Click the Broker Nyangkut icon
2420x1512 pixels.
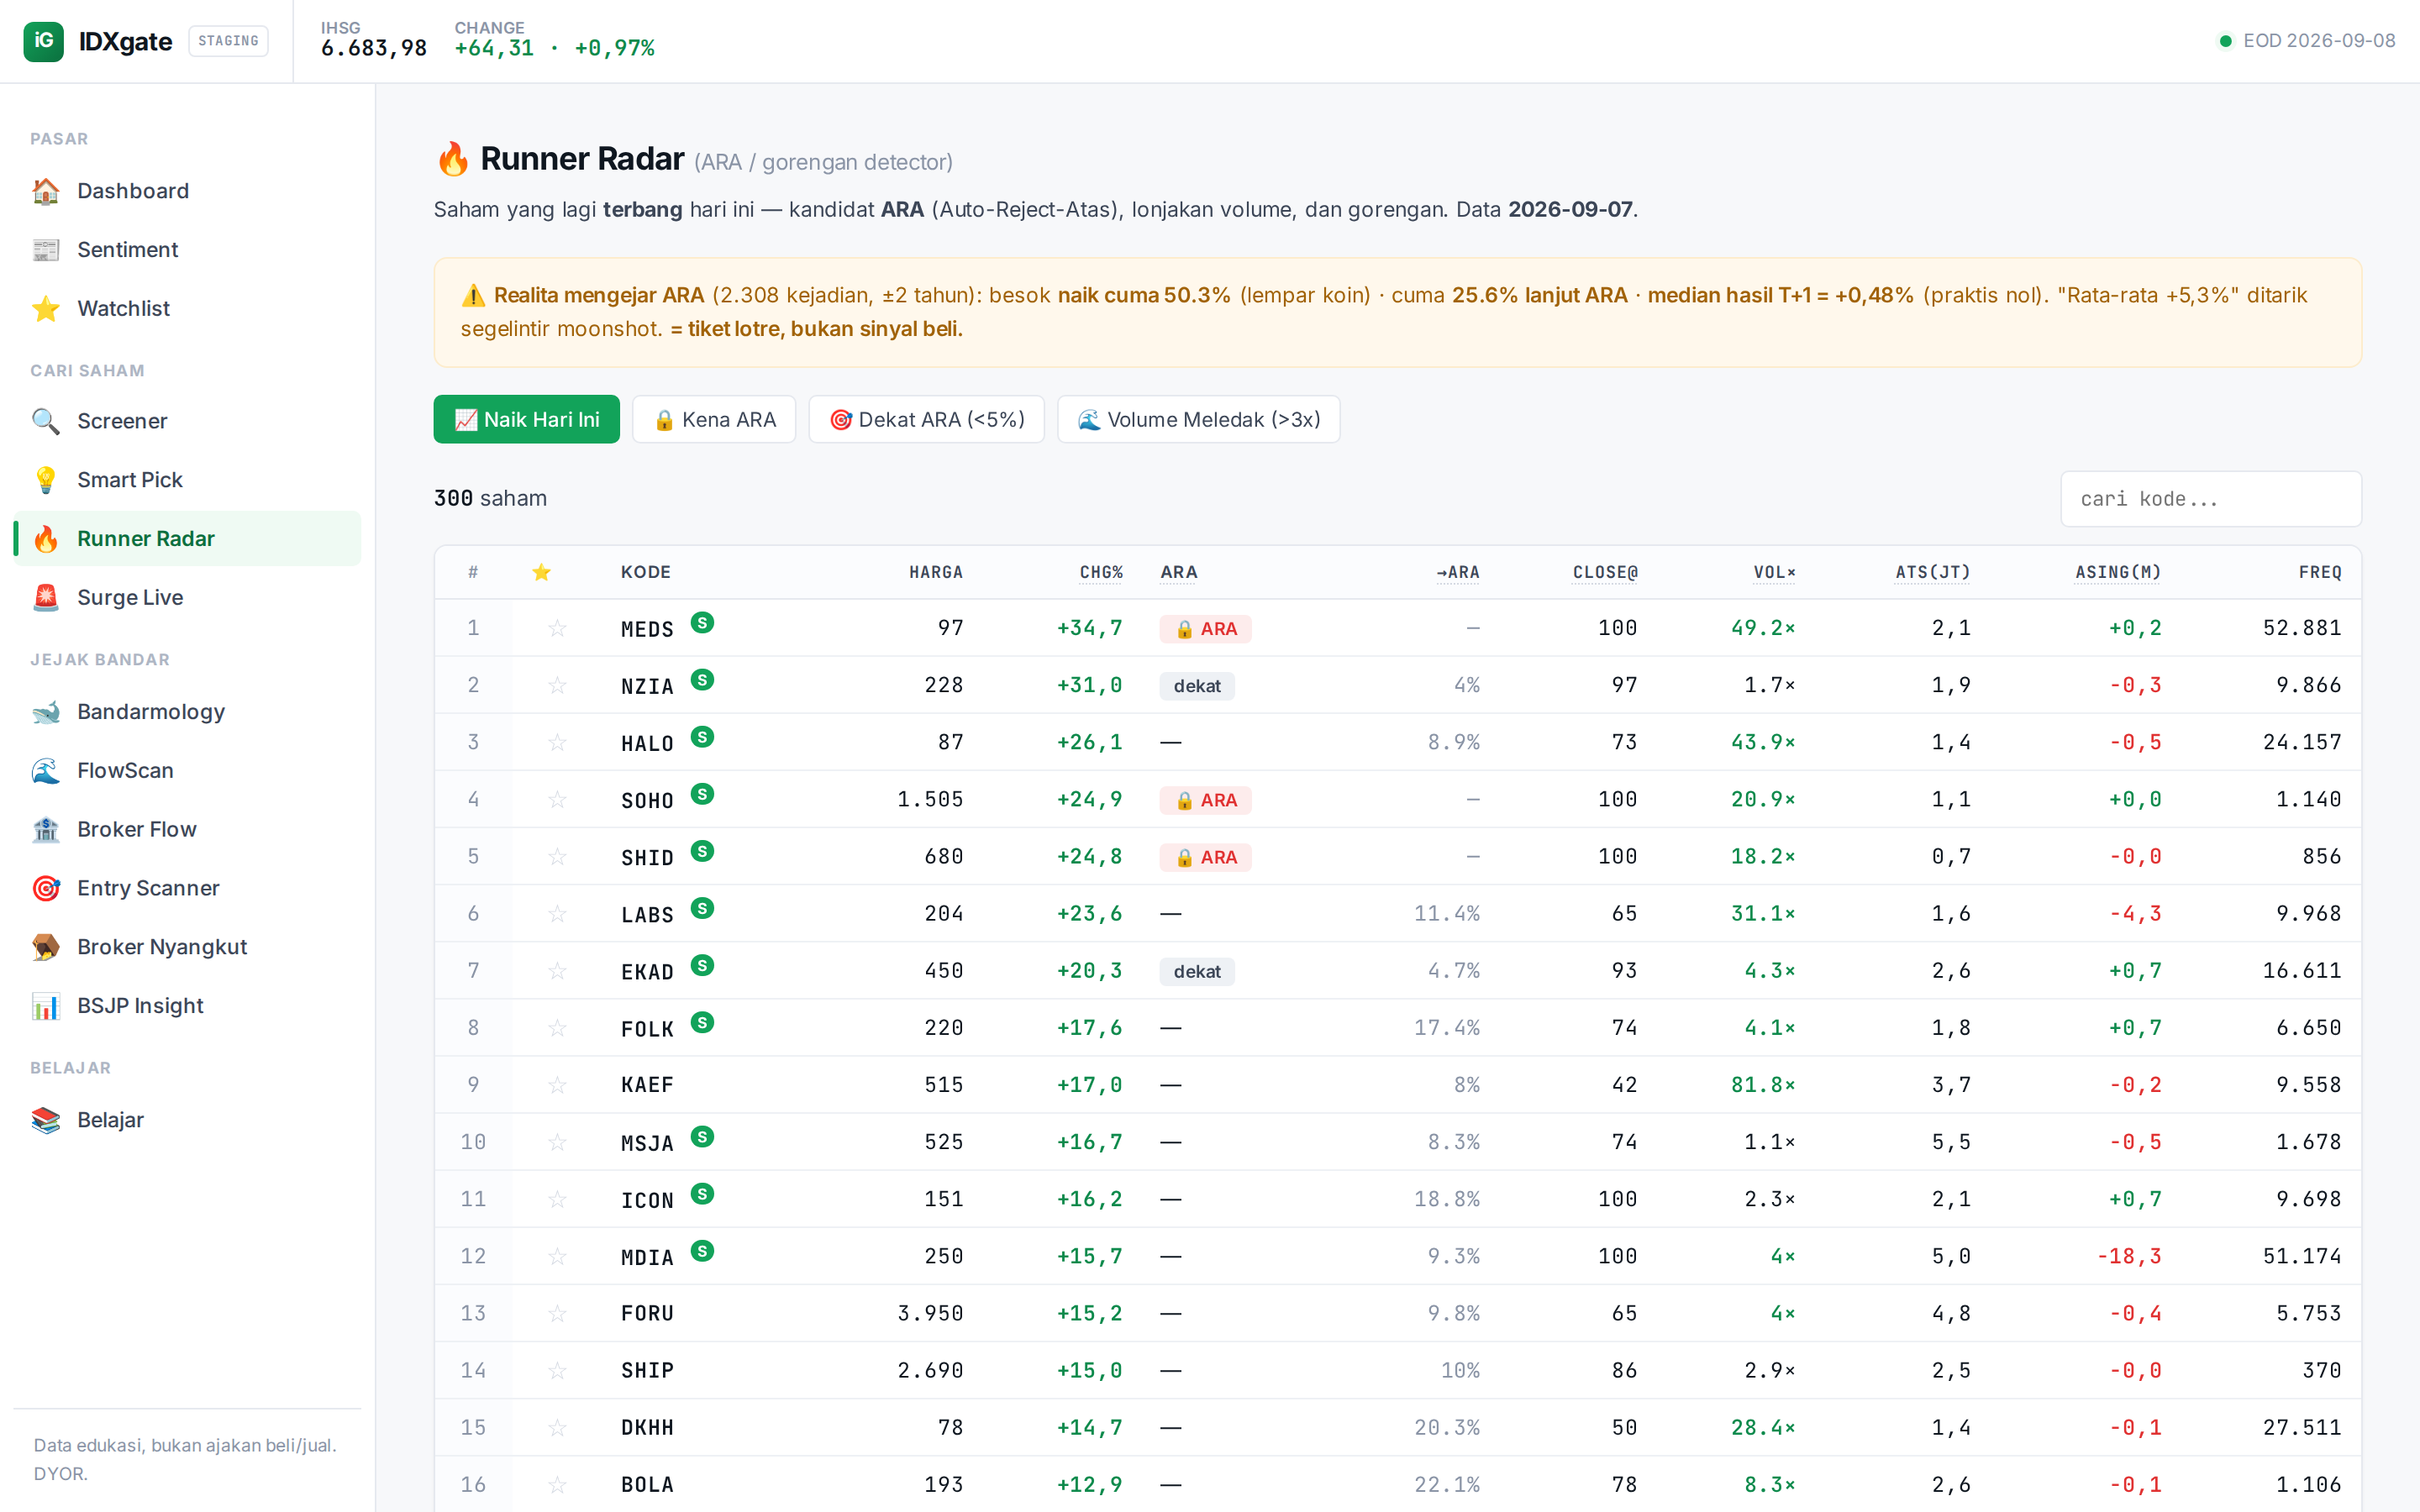tap(46, 947)
